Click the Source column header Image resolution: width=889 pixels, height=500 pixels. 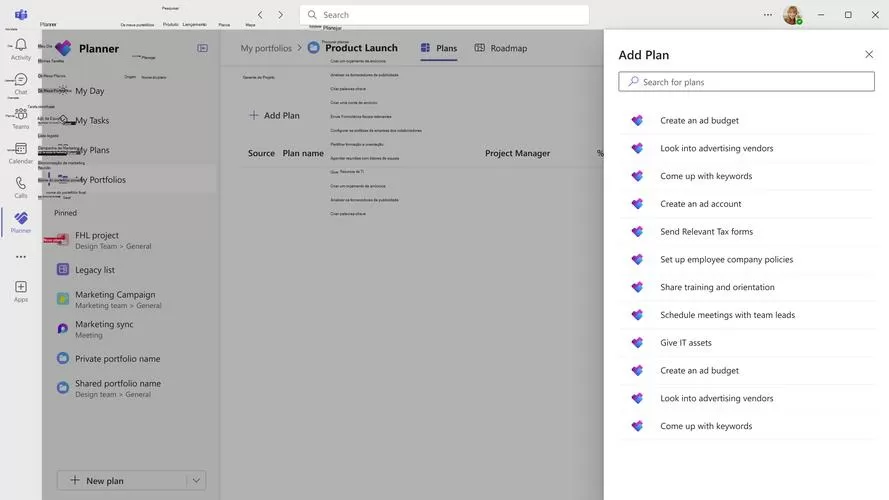tap(261, 153)
